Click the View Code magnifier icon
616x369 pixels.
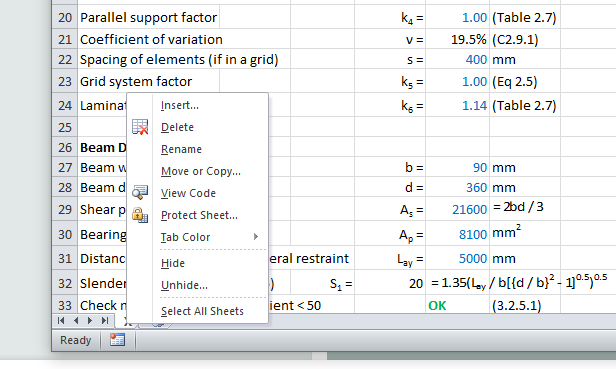click(140, 193)
